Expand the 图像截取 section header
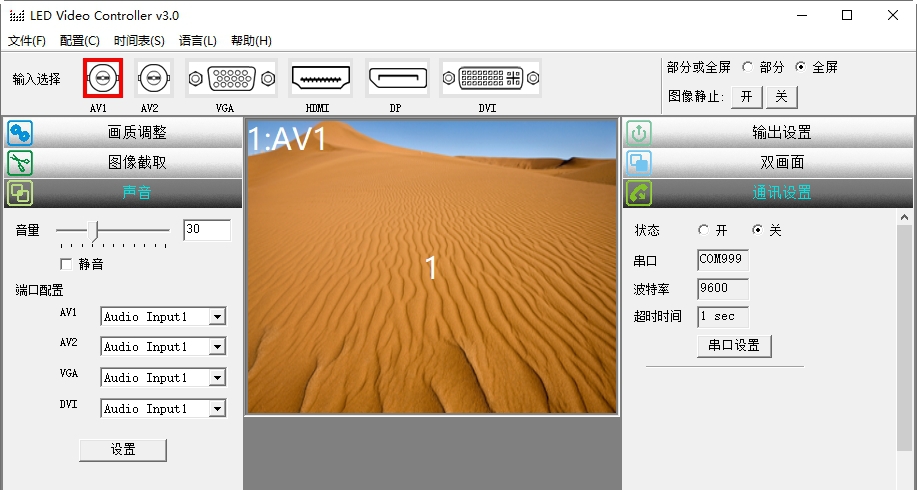 click(123, 163)
